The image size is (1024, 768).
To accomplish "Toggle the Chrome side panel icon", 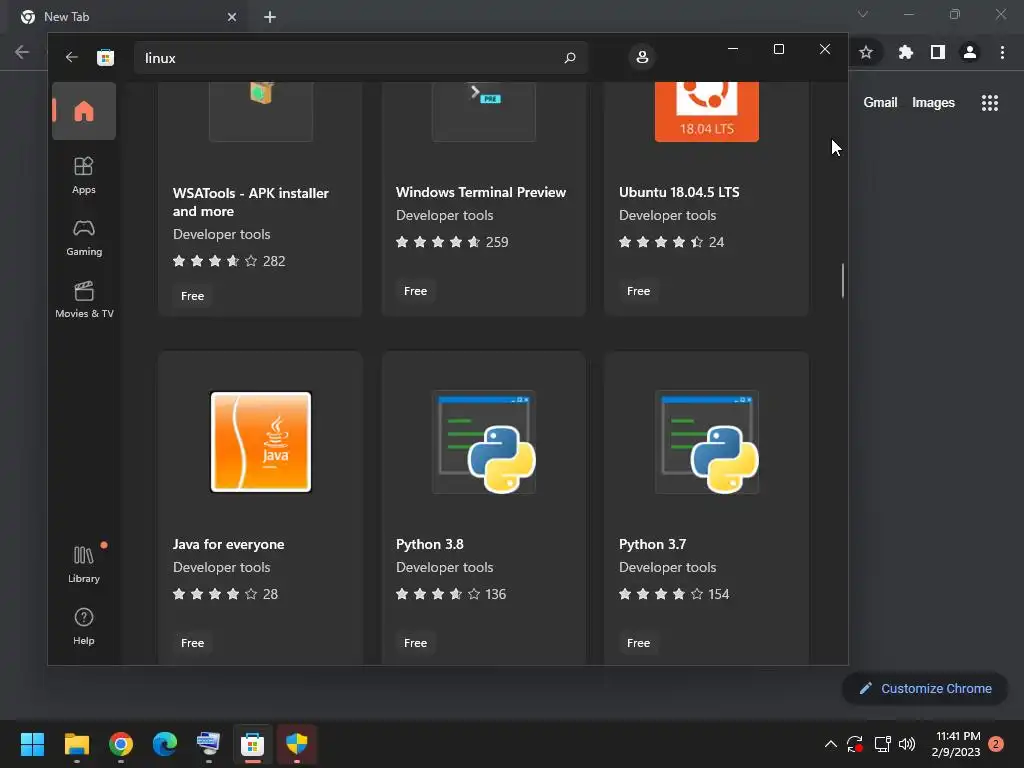I will point(938,52).
